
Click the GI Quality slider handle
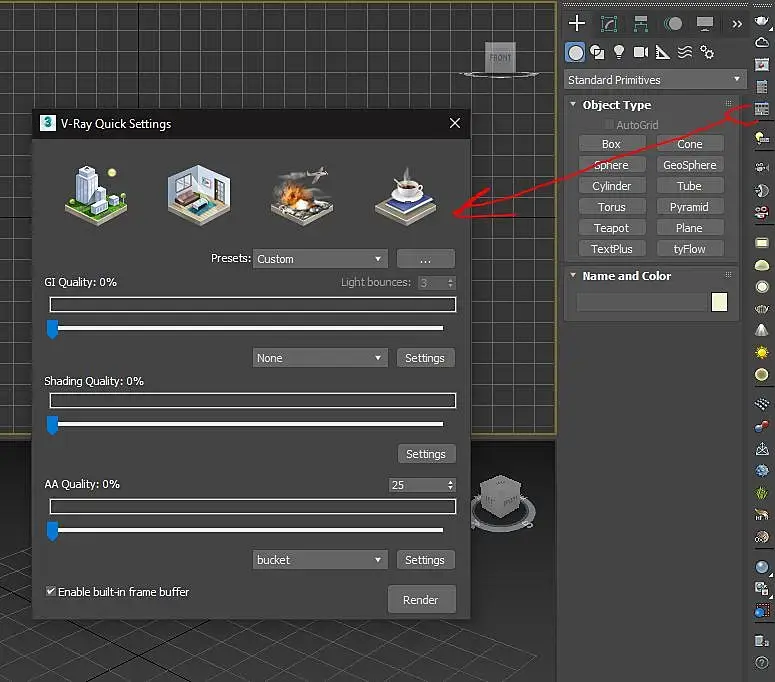coord(52,329)
